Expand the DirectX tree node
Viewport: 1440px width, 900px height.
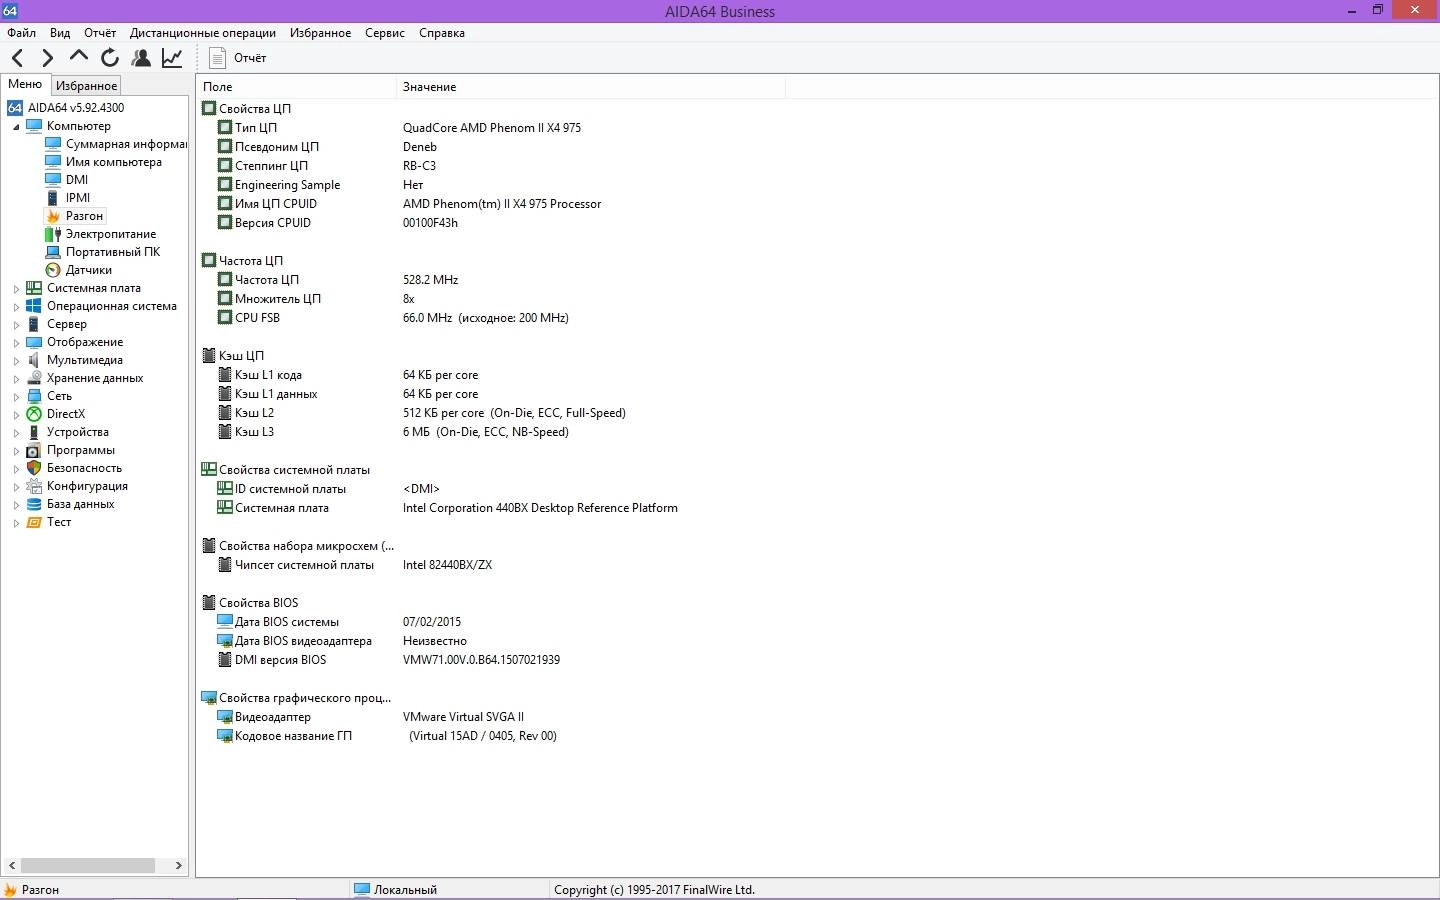pyautogui.click(x=16, y=415)
